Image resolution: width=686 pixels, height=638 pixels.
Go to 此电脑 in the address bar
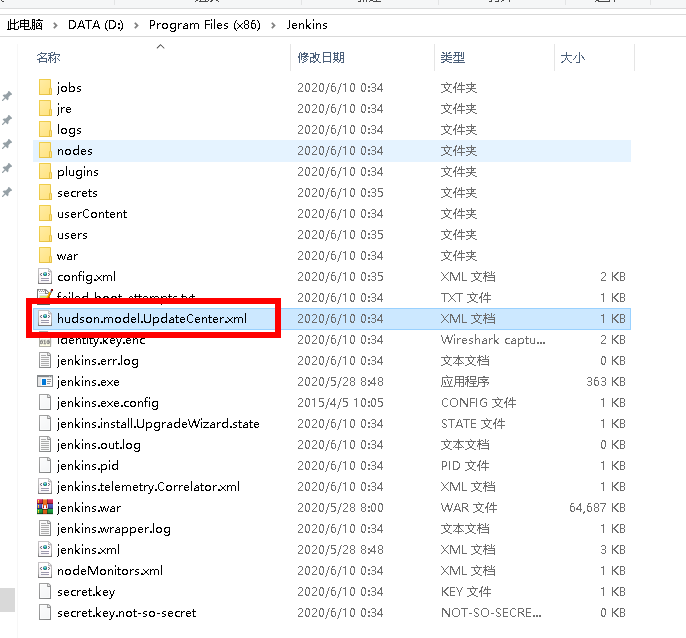coord(25,25)
